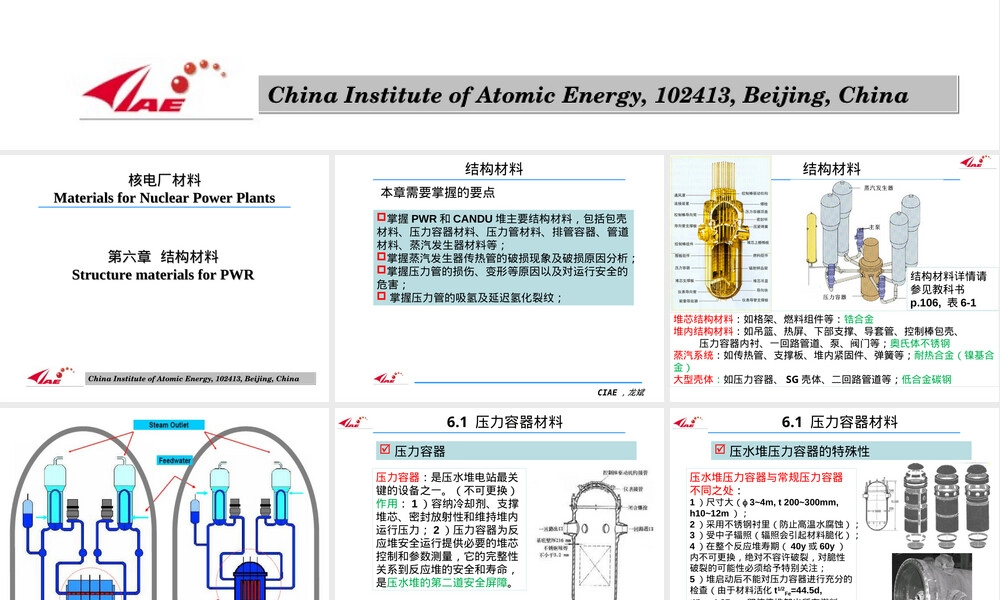The height and width of the screenshot is (600, 1000).
Task: Click CIAE logo on 压力容器 slide corner
Action: click(x=353, y=421)
